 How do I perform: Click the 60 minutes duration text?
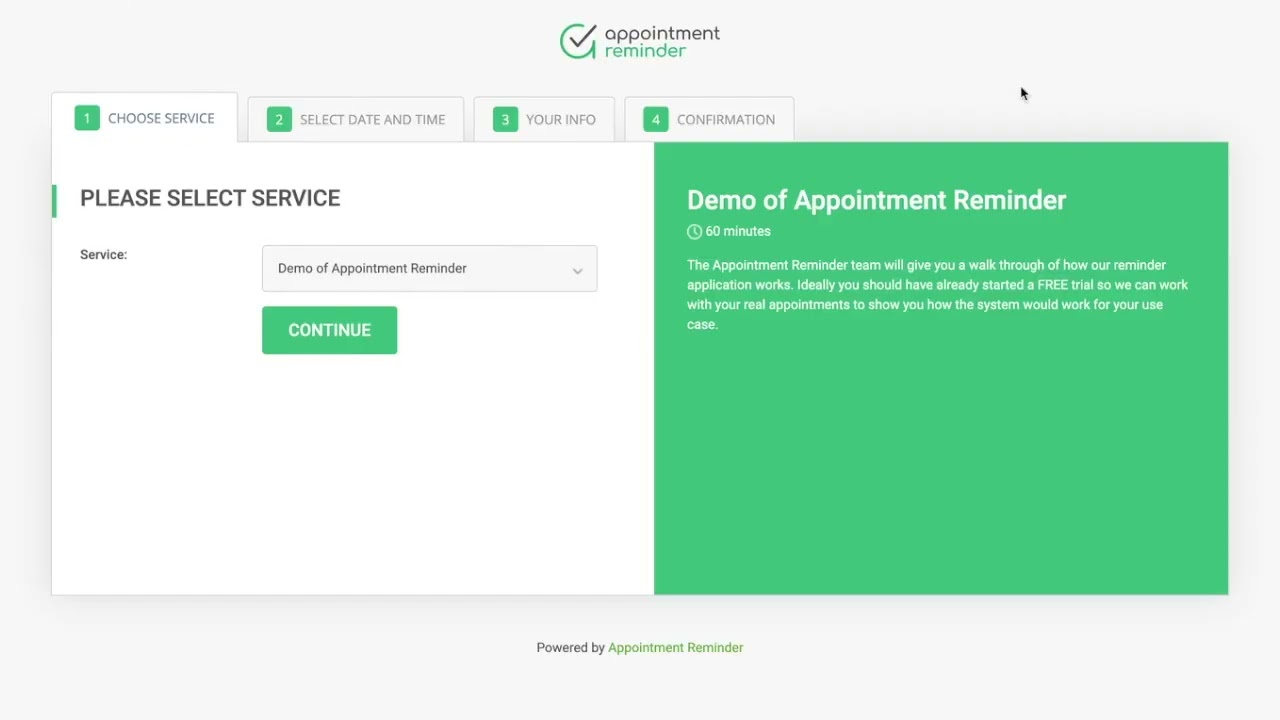coord(738,231)
